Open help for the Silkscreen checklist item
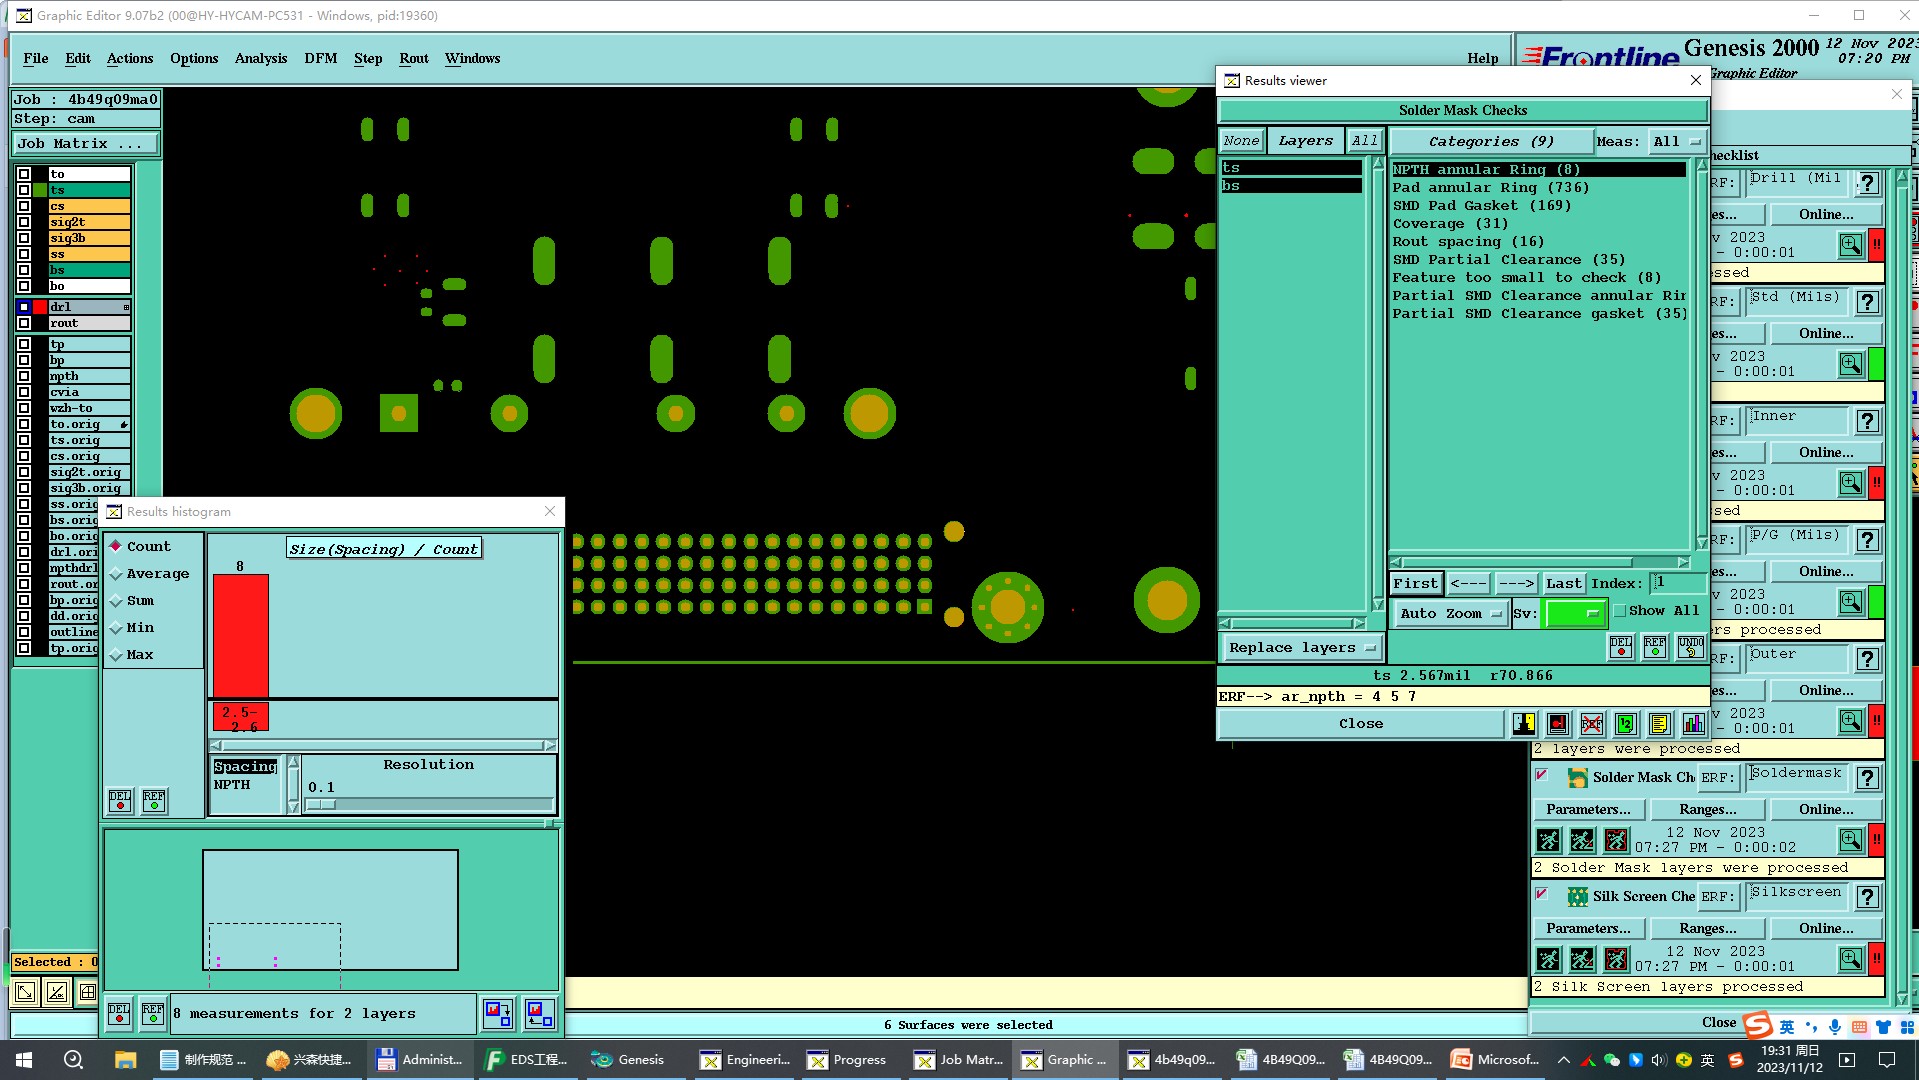The height and width of the screenshot is (1080, 1919). (x=1867, y=897)
